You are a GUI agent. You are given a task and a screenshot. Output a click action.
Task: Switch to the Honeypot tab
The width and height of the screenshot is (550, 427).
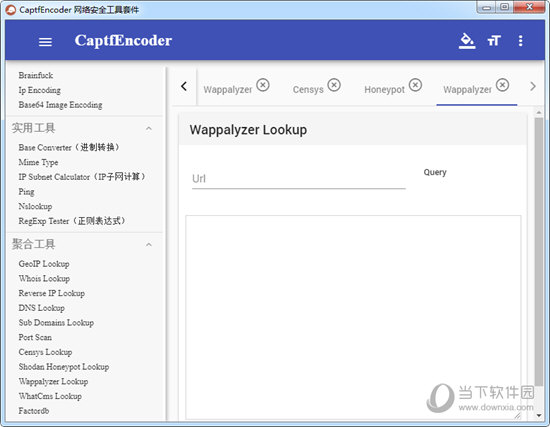[384, 90]
